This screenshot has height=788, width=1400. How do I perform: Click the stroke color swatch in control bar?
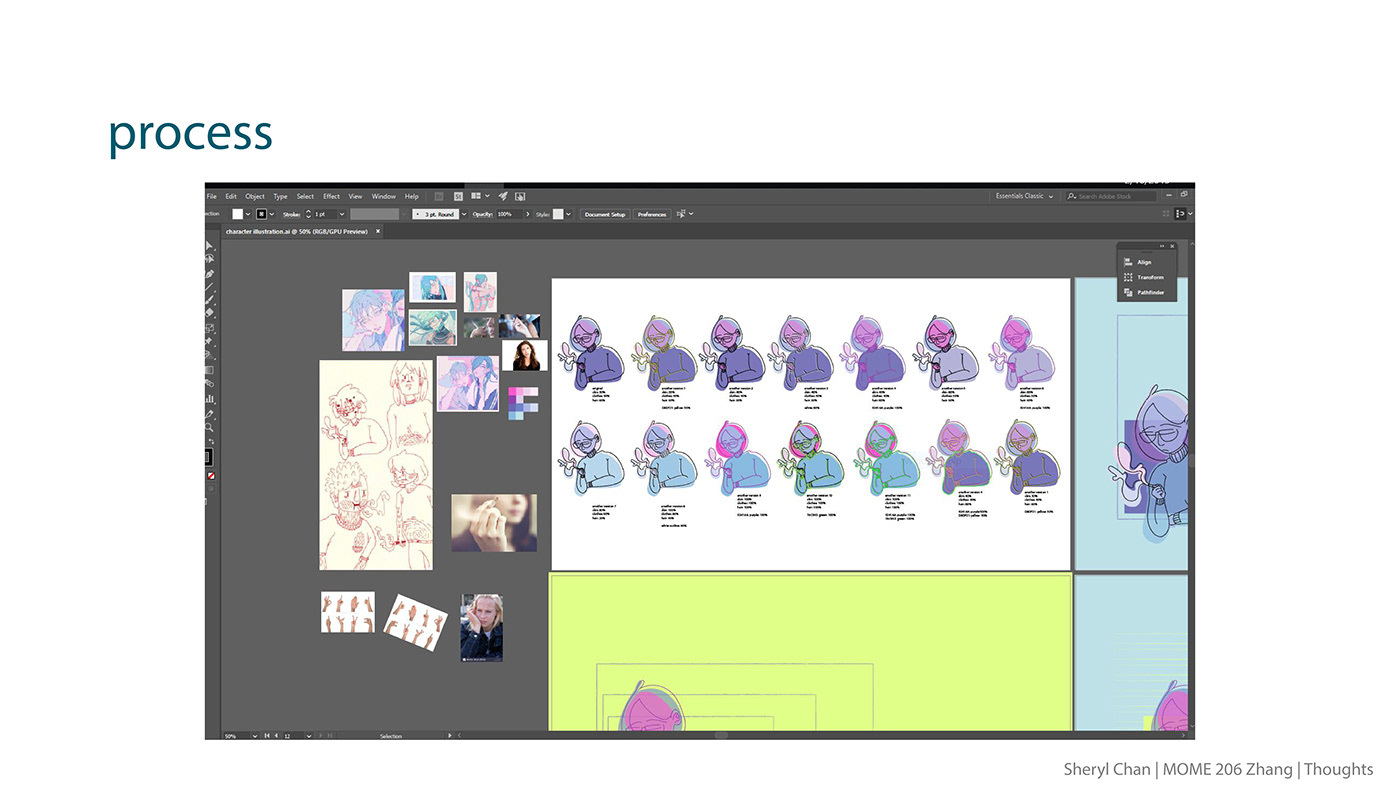pyautogui.click(x=260, y=214)
